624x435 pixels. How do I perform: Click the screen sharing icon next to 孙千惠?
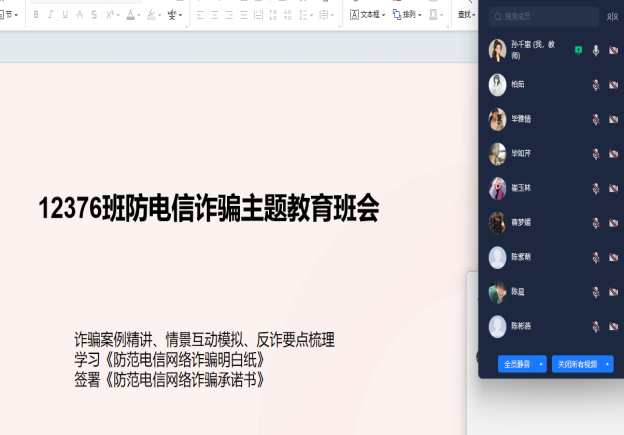click(x=578, y=50)
